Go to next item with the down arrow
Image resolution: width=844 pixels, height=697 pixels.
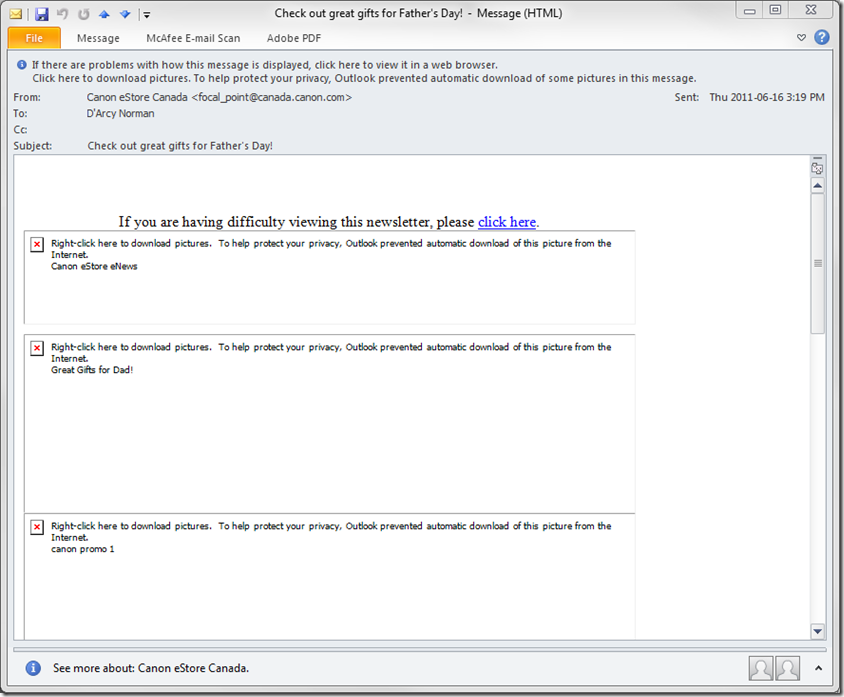point(125,14)
